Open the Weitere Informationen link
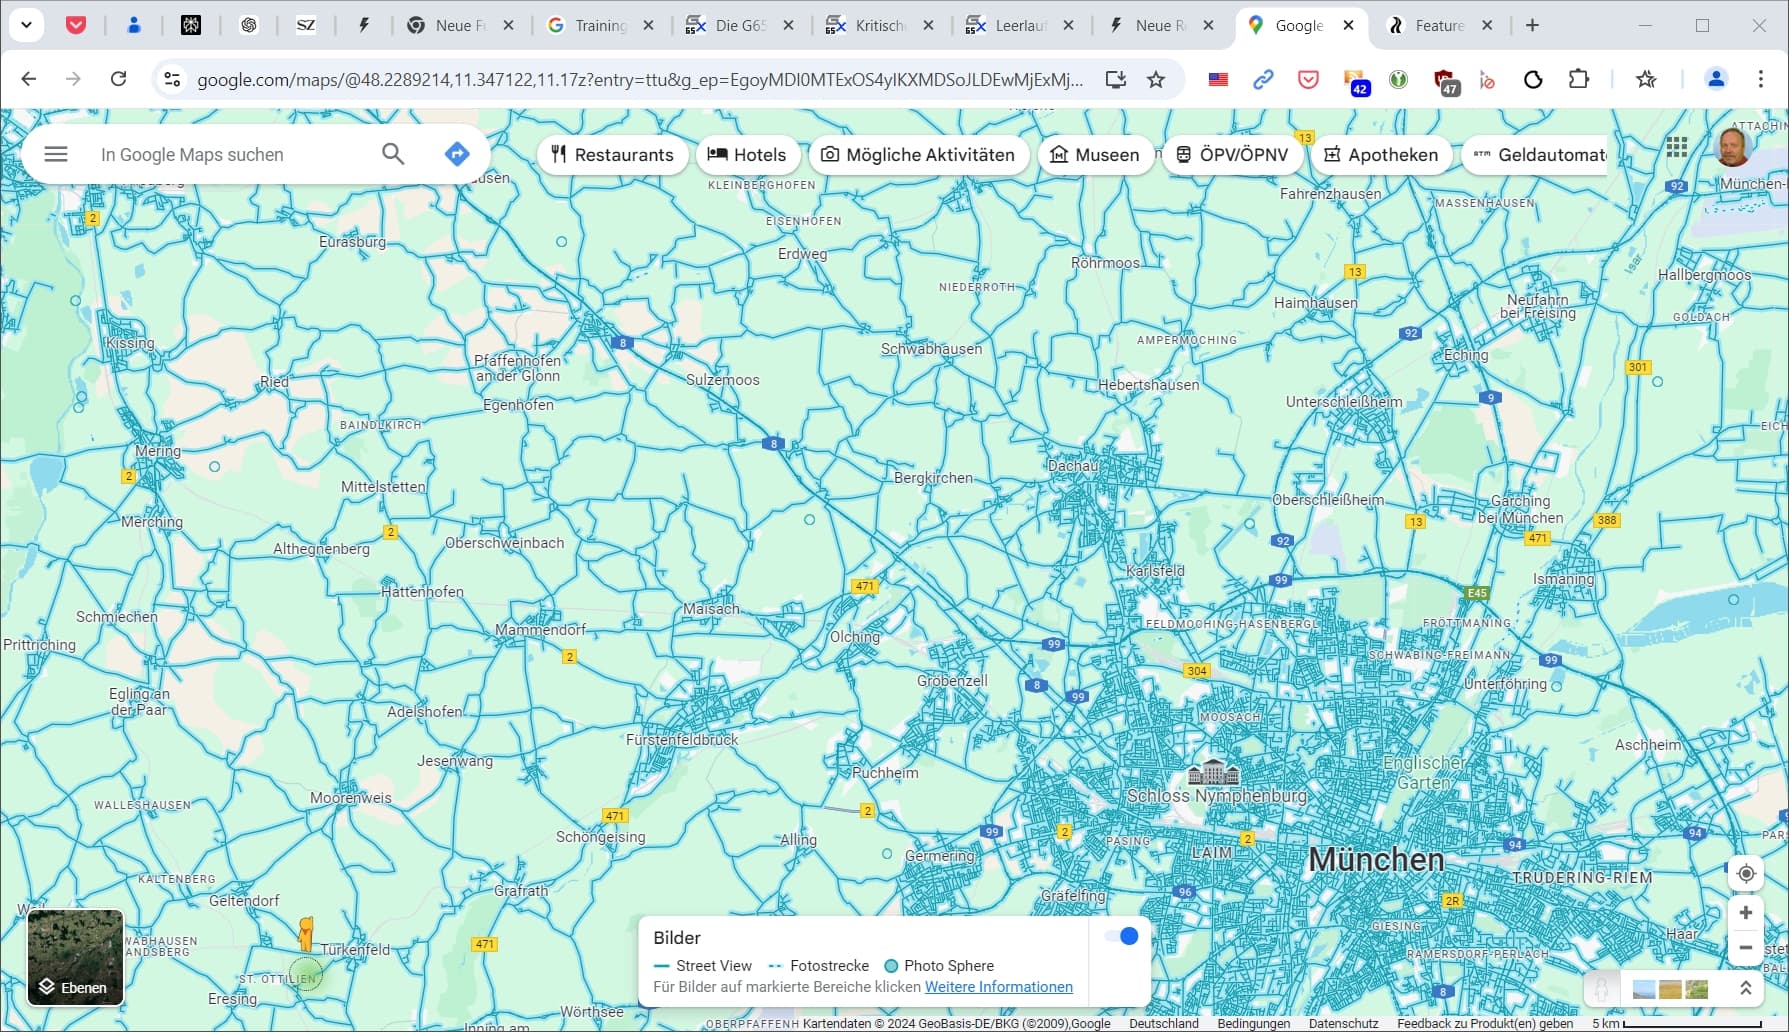This screenshot has height=1032, width=1789. pos(998,987)
